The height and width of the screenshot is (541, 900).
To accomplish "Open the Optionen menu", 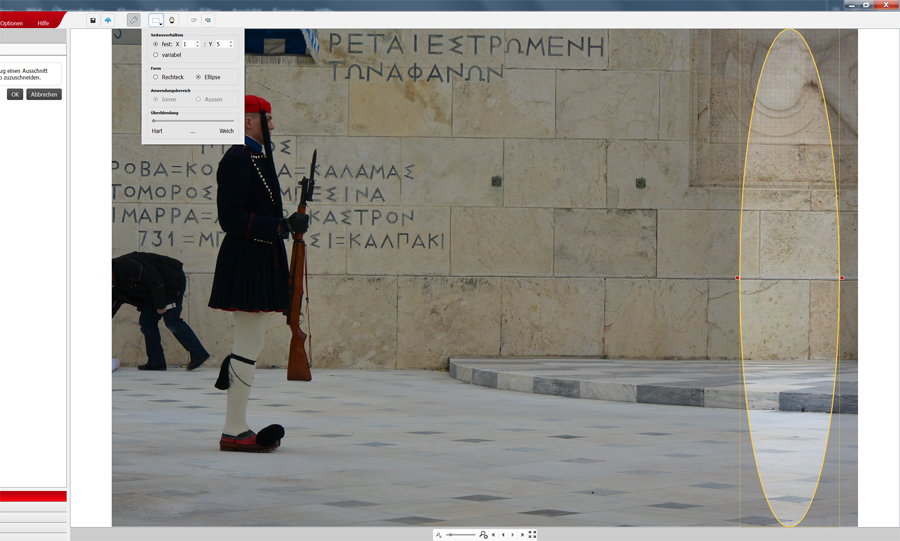I will 11,23.
